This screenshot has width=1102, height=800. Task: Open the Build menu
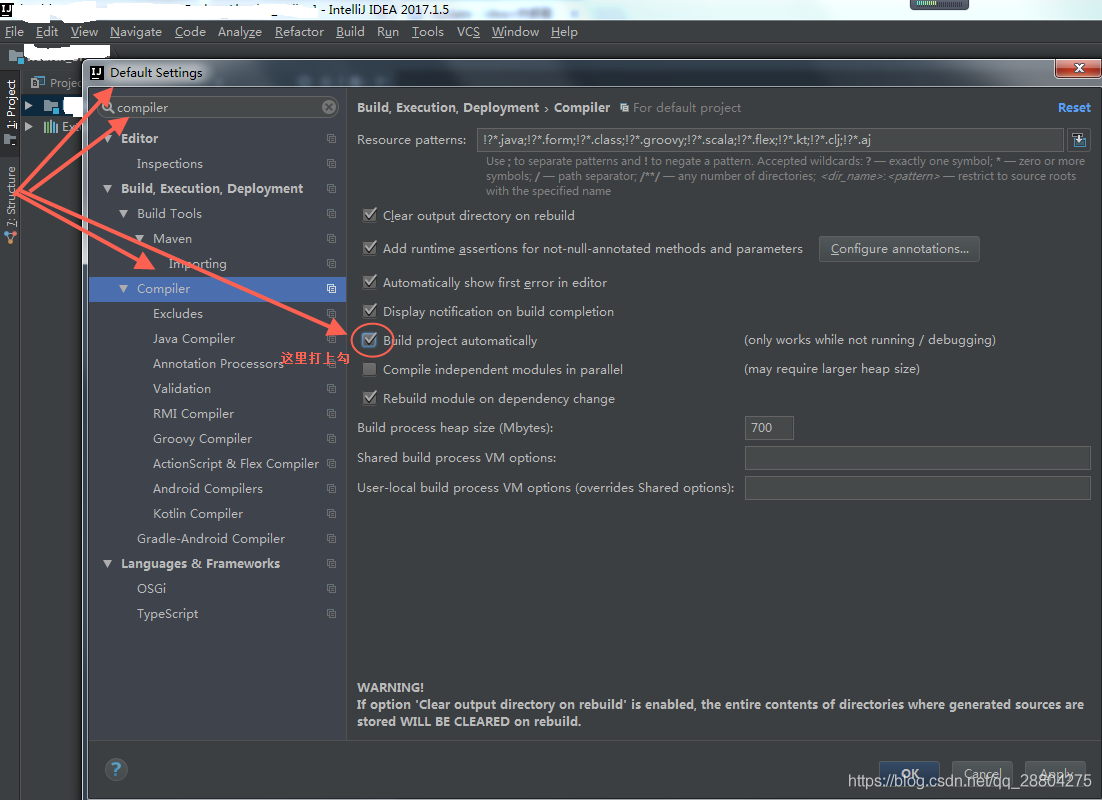tap(350, 32)
